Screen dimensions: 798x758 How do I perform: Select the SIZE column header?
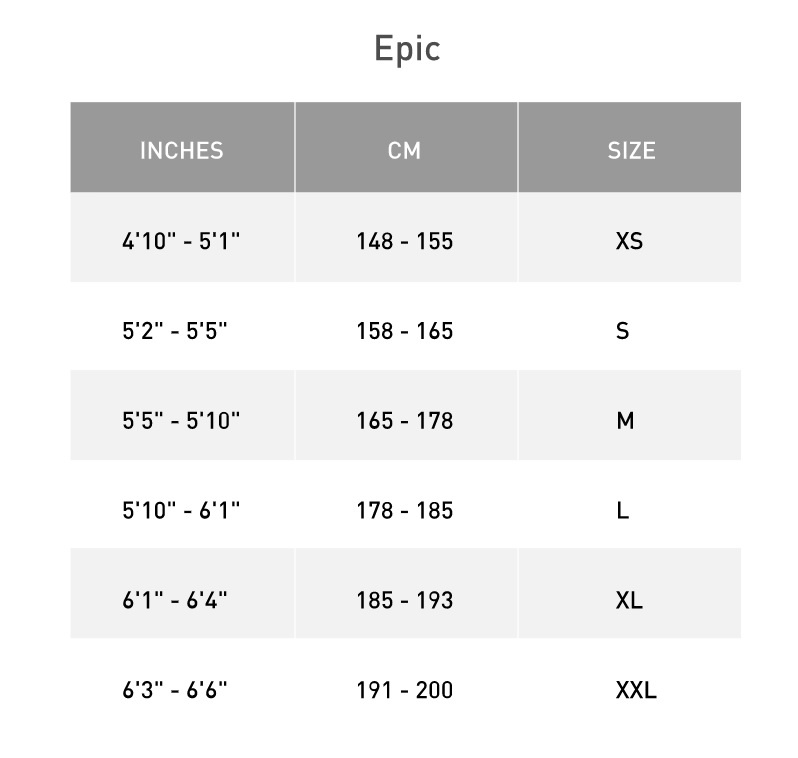tap(630, 150)
